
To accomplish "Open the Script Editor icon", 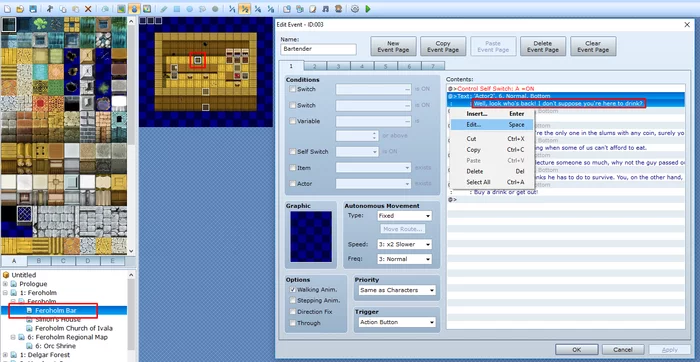I will point(312,8).
